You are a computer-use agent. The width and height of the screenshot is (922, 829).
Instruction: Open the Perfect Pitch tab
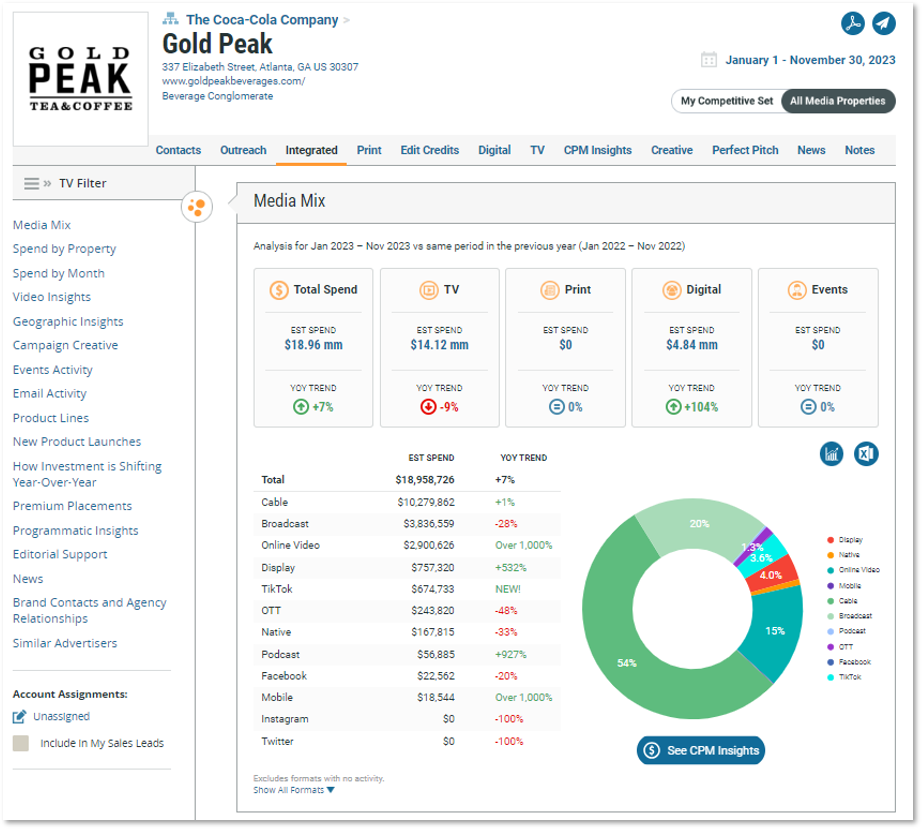(745, 151)
